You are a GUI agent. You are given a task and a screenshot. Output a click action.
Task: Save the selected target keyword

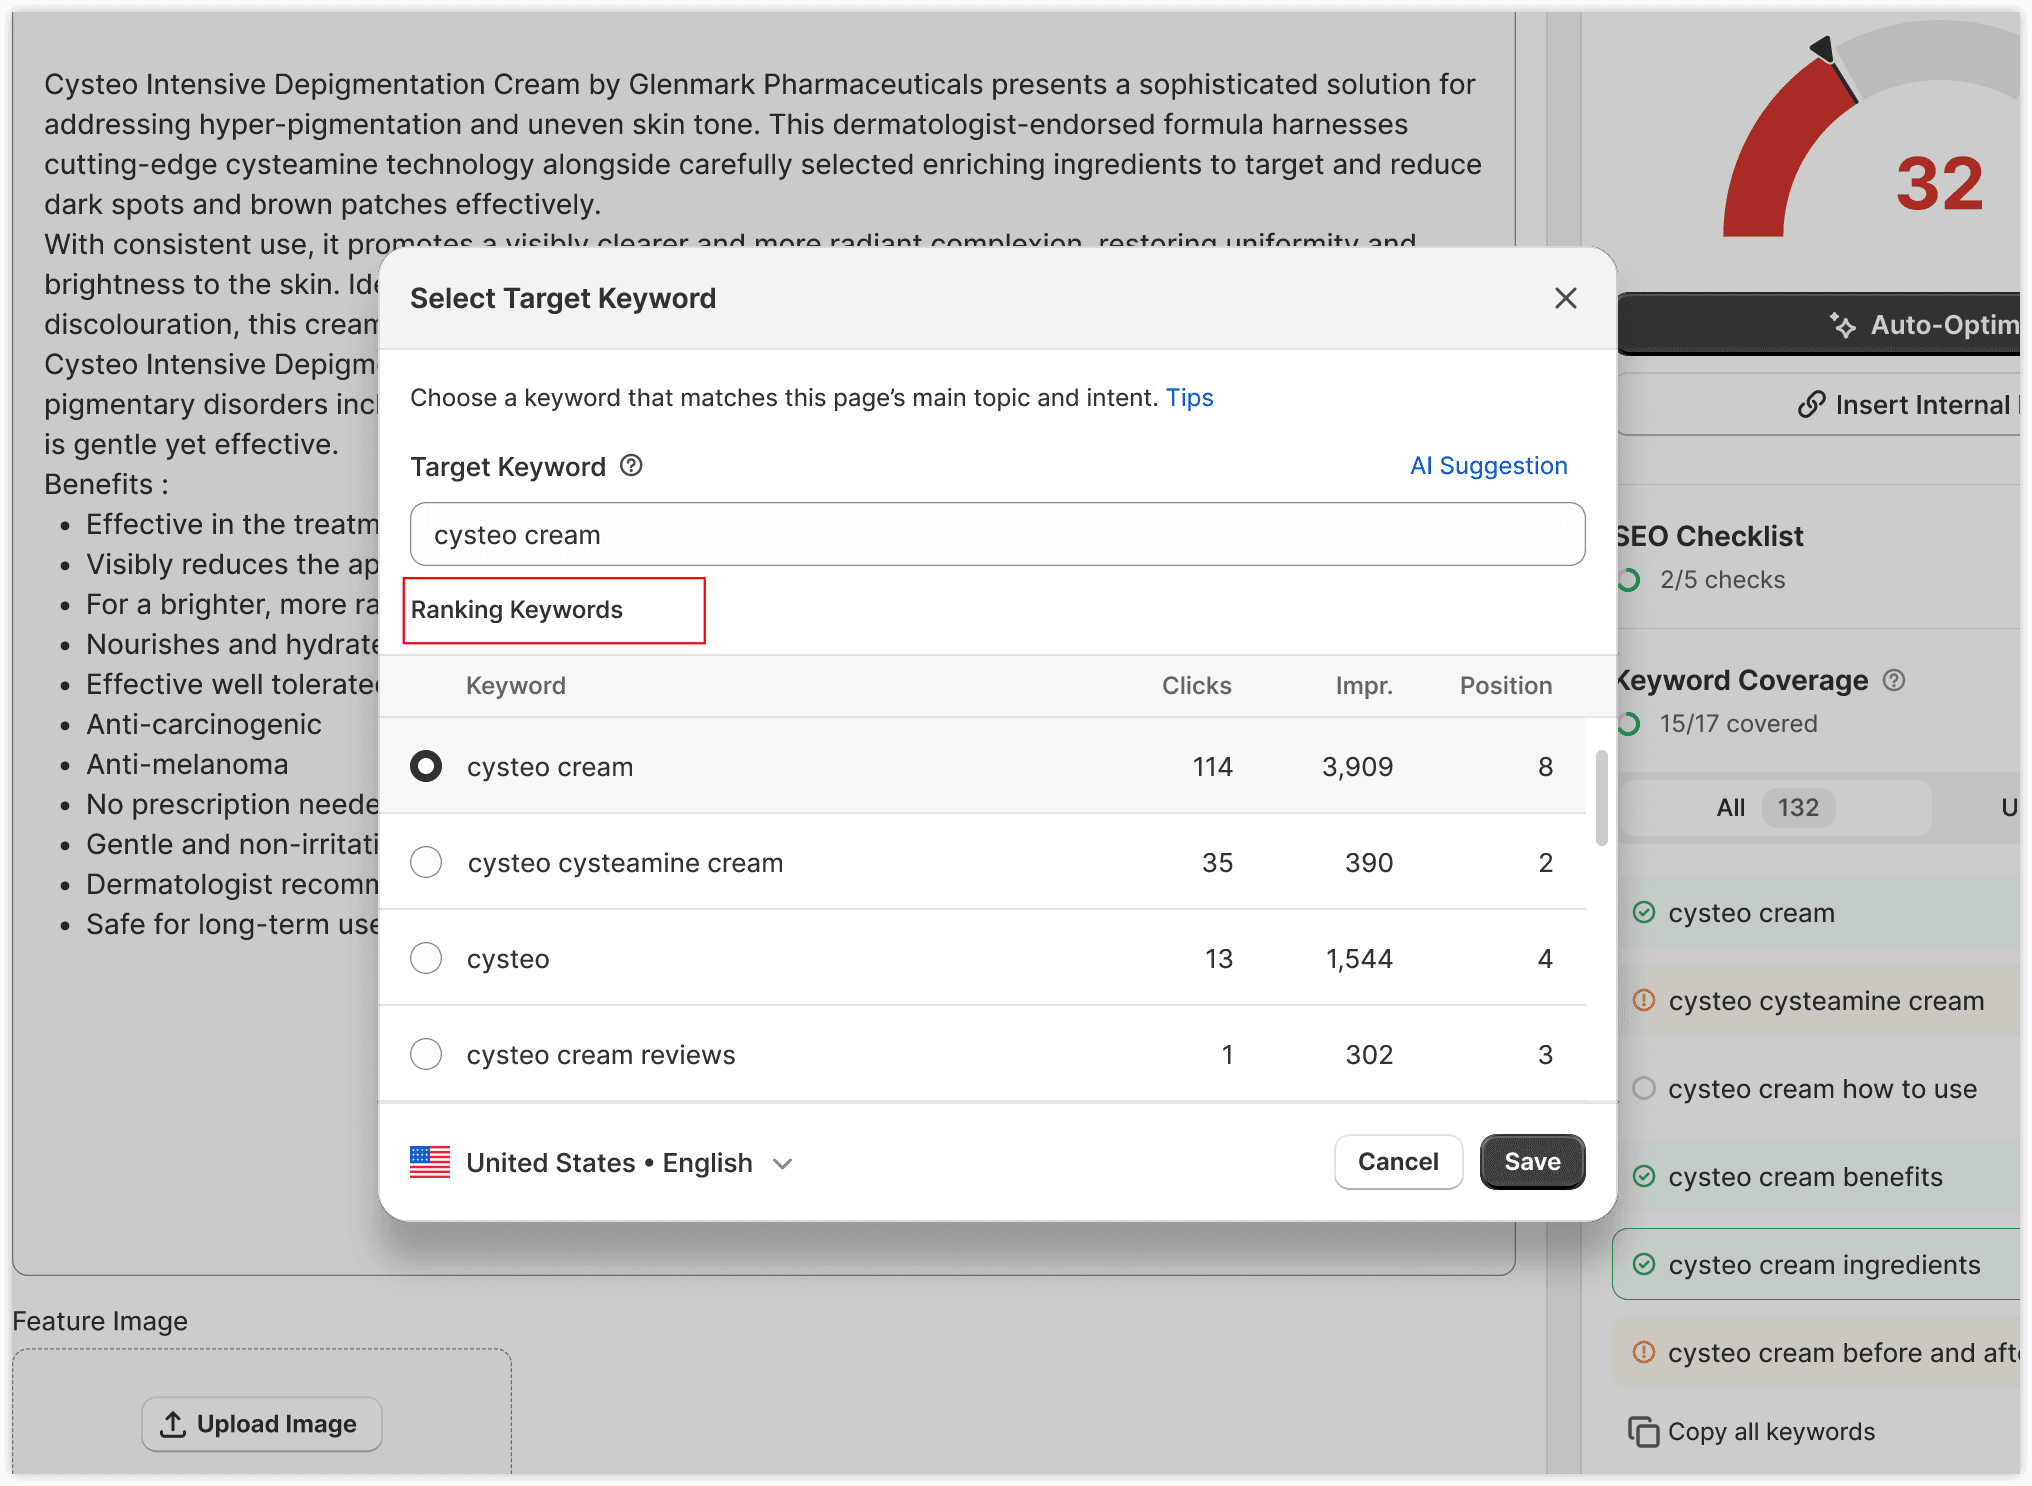click(1532, 1162)
